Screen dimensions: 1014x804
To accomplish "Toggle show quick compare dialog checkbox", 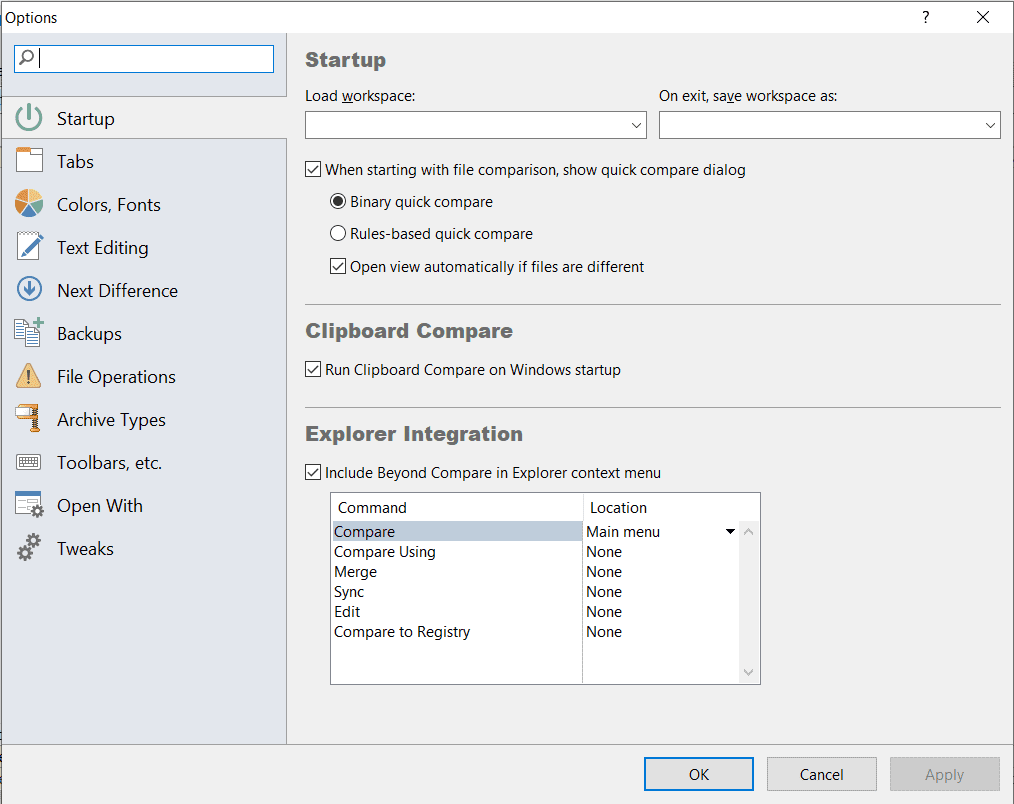I will click(x=313, y=169).
